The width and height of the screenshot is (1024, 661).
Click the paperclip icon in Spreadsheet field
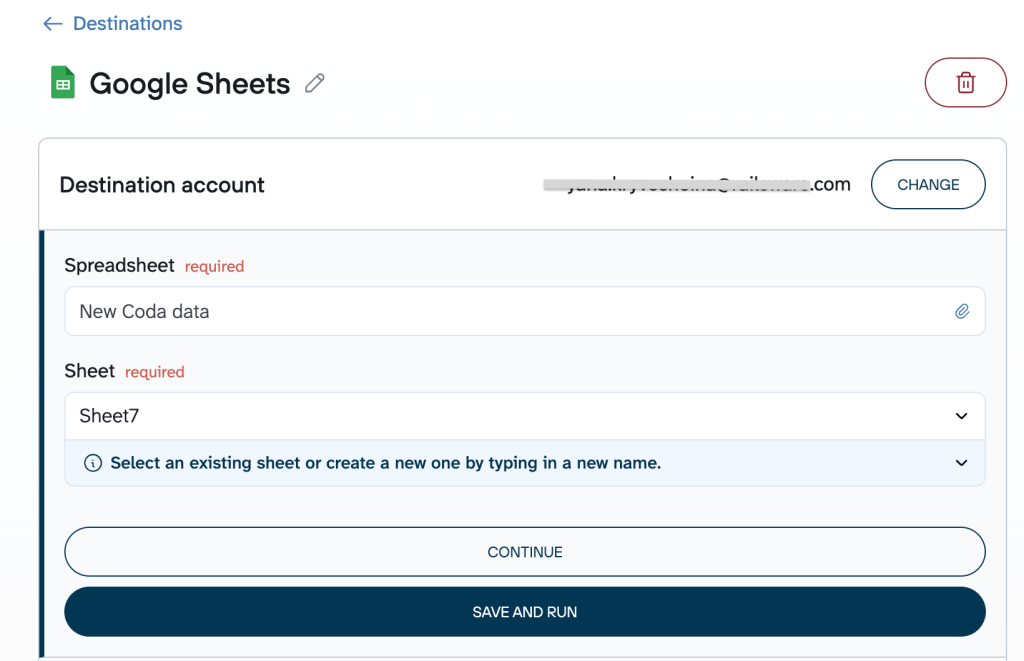pos(961,311)
